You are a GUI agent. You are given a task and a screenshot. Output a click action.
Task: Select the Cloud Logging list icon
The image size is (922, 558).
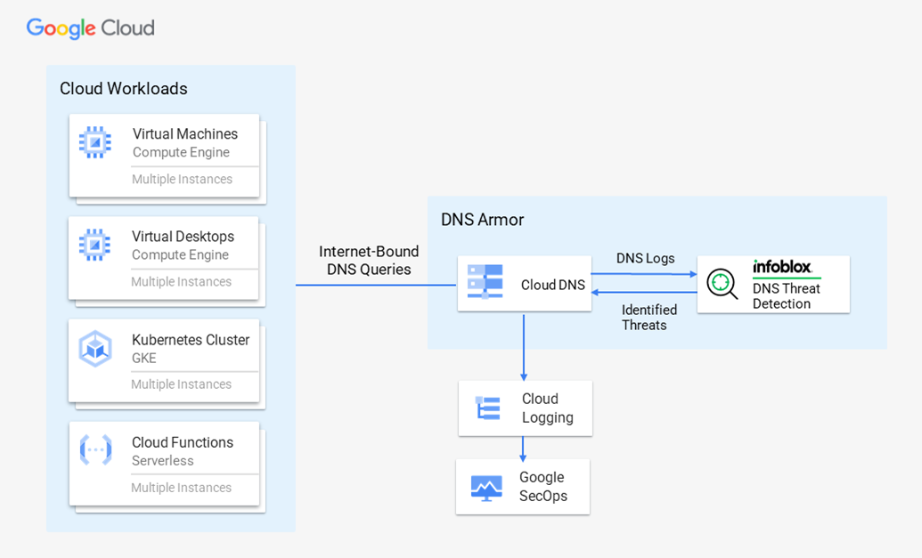(488, 408)
